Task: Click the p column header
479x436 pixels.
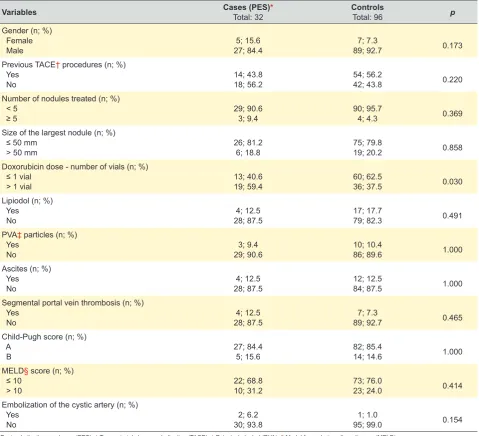Action: point(452,13)
